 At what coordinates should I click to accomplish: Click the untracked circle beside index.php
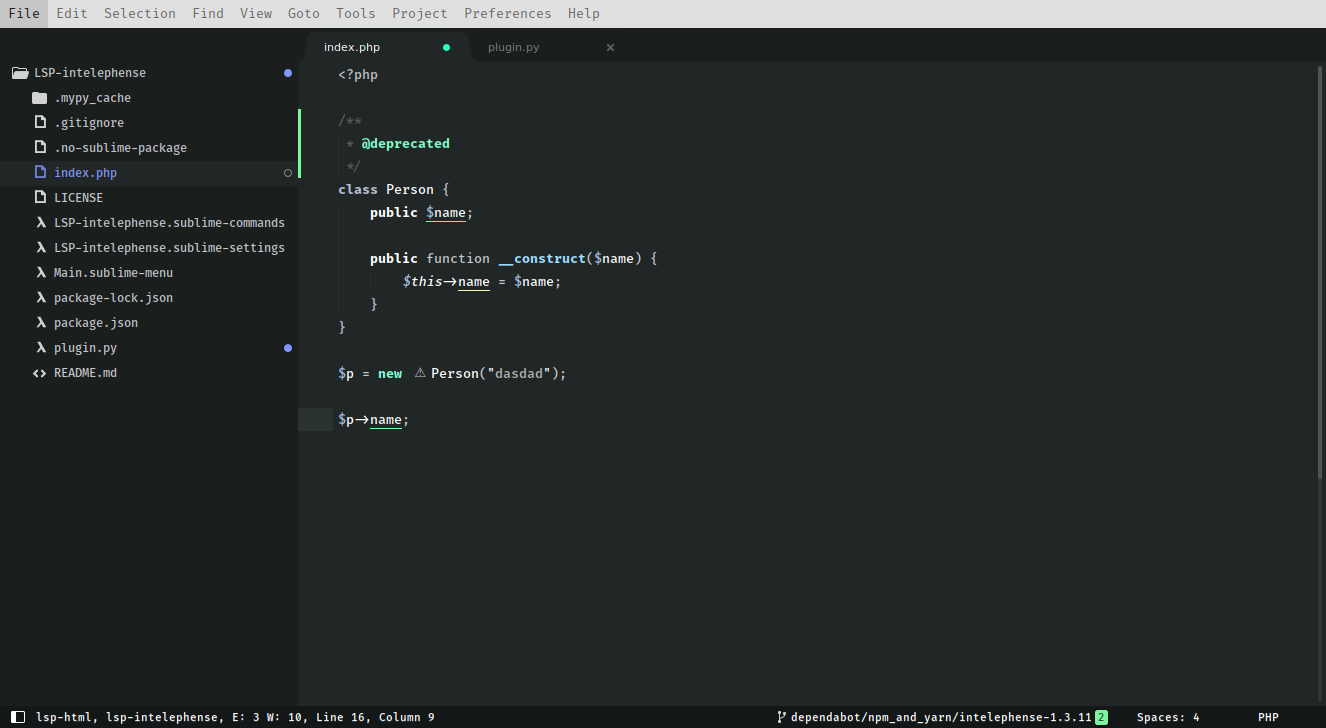[288, 173]
